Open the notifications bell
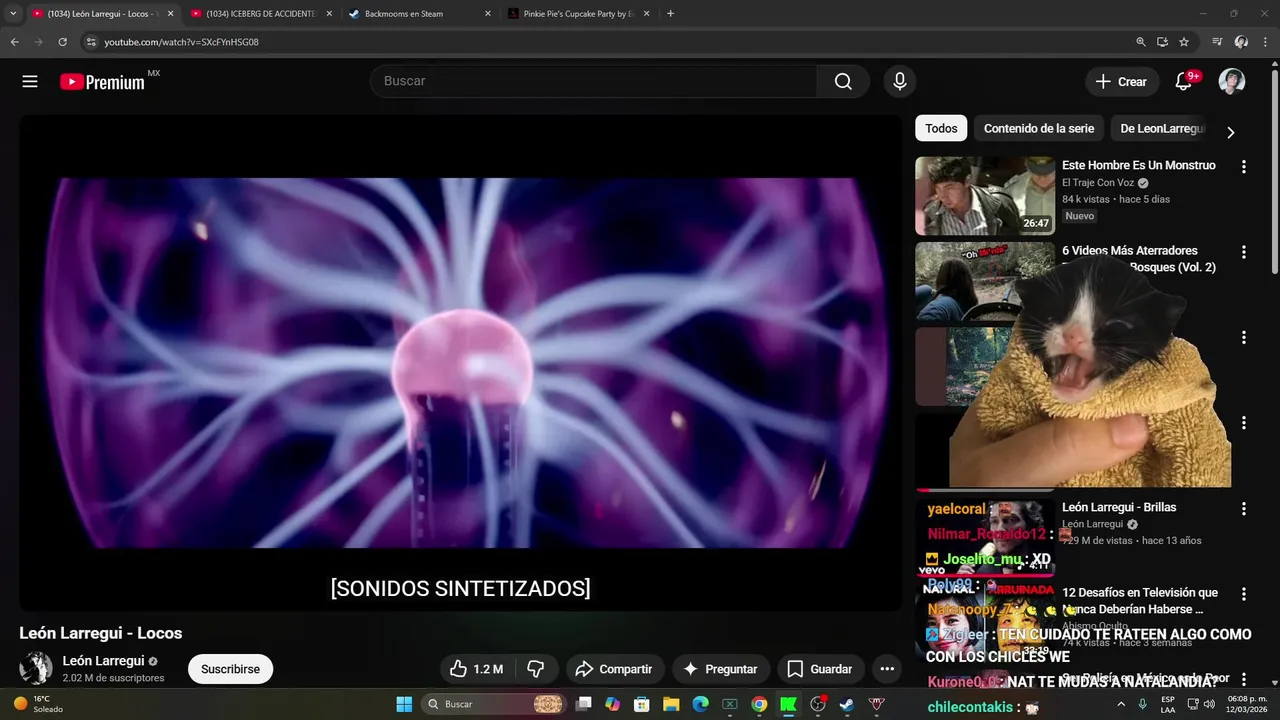Image resolution: width=1280 pixels, height=720 pixels. (x=1184, y=82)
